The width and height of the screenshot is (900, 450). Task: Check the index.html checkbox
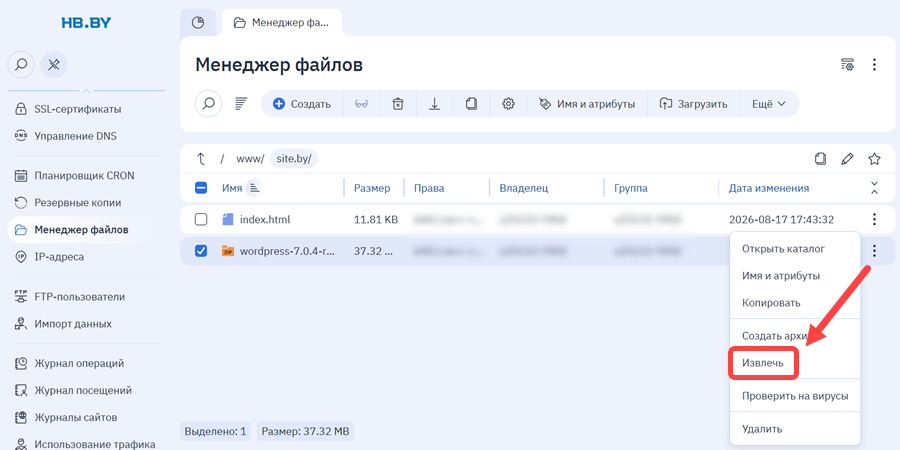[201, 219]
